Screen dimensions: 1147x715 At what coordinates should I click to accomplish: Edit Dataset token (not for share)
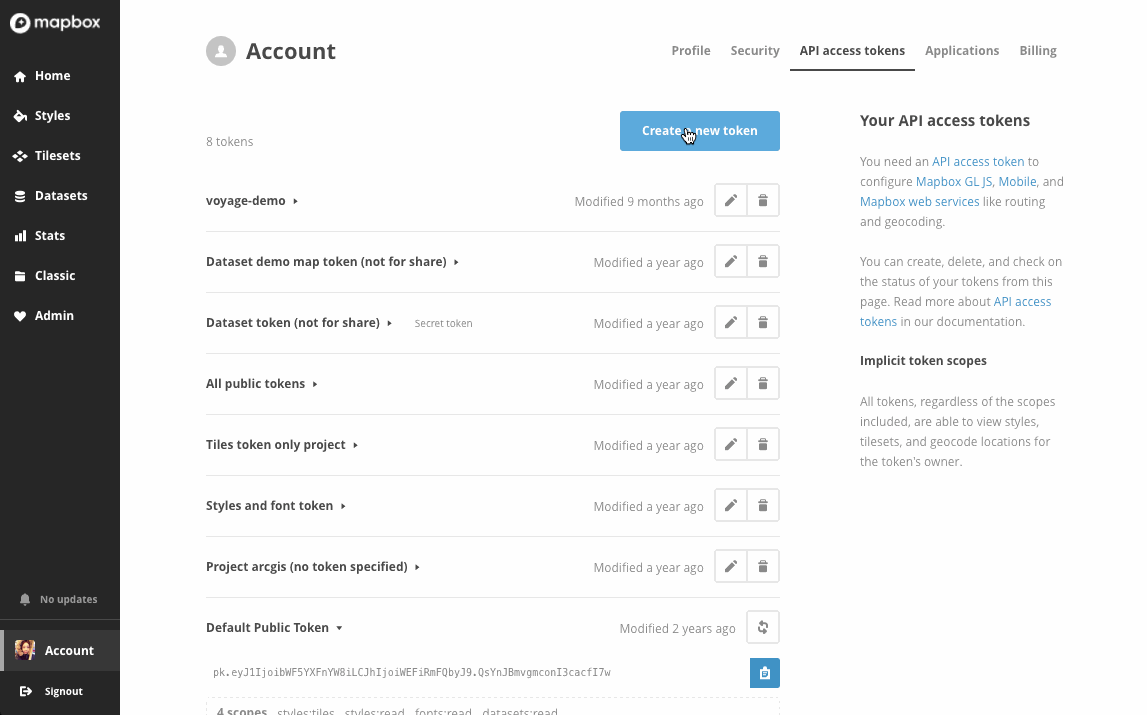click(731, 323)
